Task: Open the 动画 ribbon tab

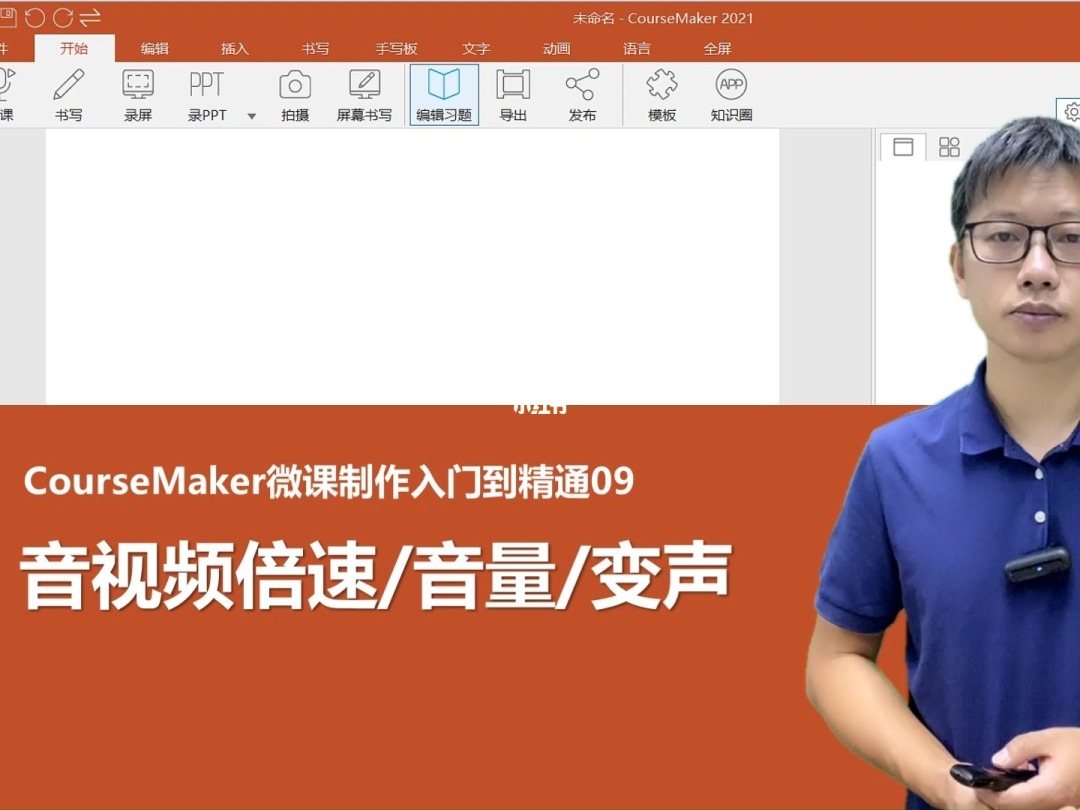Action: pyautogui.click(x=557, y=48)
